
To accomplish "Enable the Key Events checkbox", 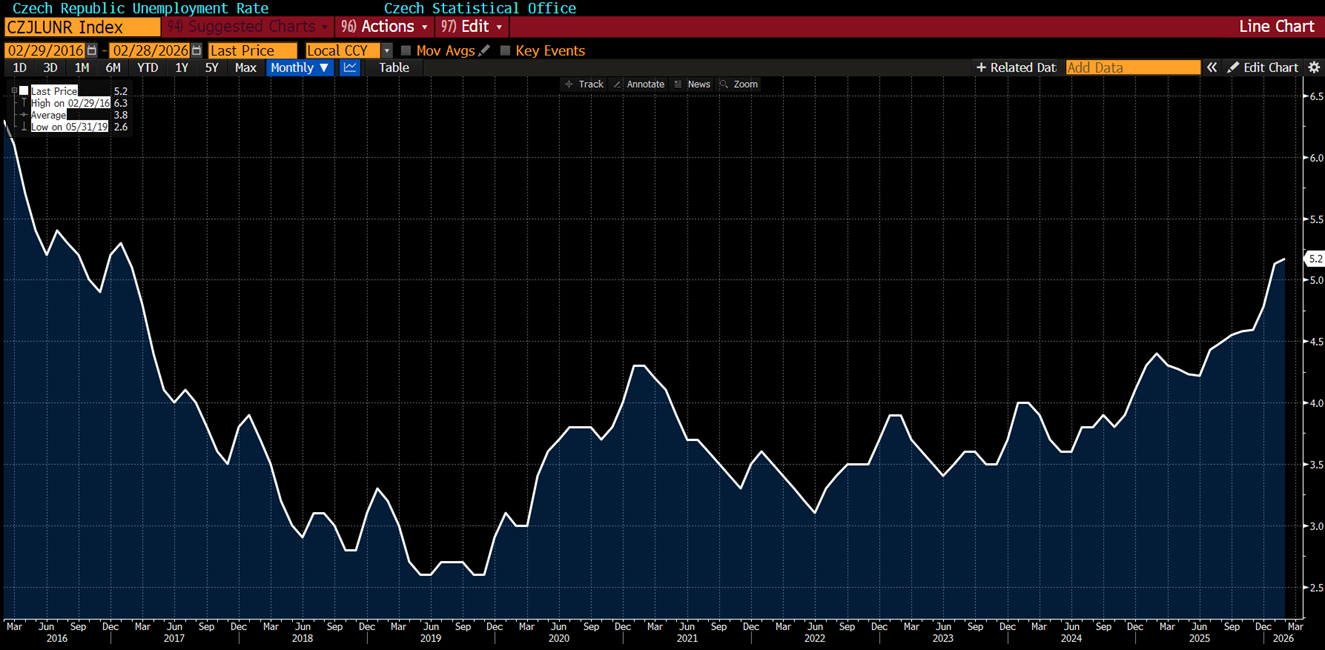I will 505,50.
